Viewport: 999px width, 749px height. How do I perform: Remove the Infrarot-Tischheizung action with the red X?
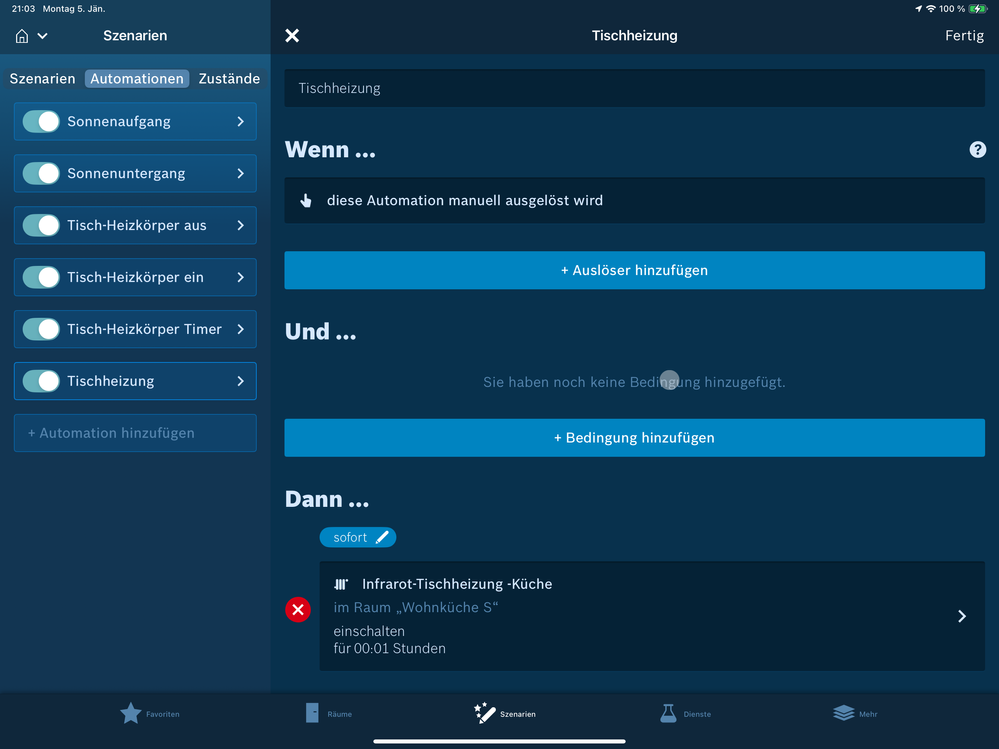pyautogui.click(x=298, y=609)
